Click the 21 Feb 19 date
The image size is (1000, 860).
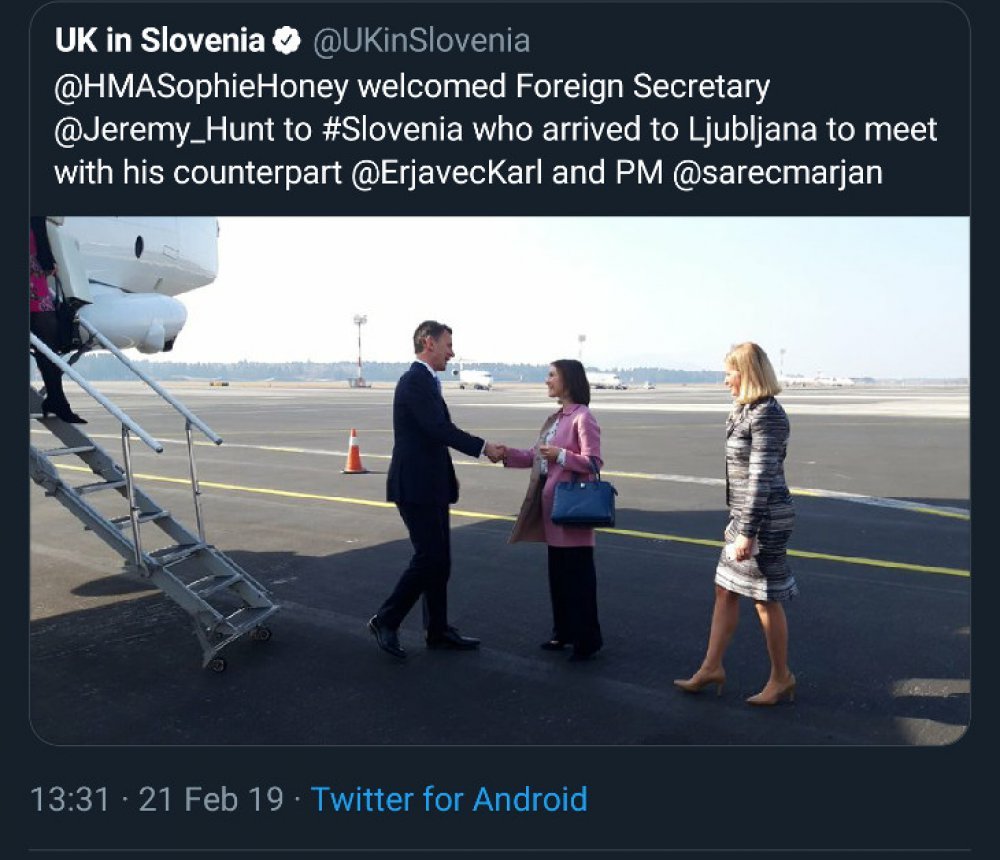coord(211,800)
